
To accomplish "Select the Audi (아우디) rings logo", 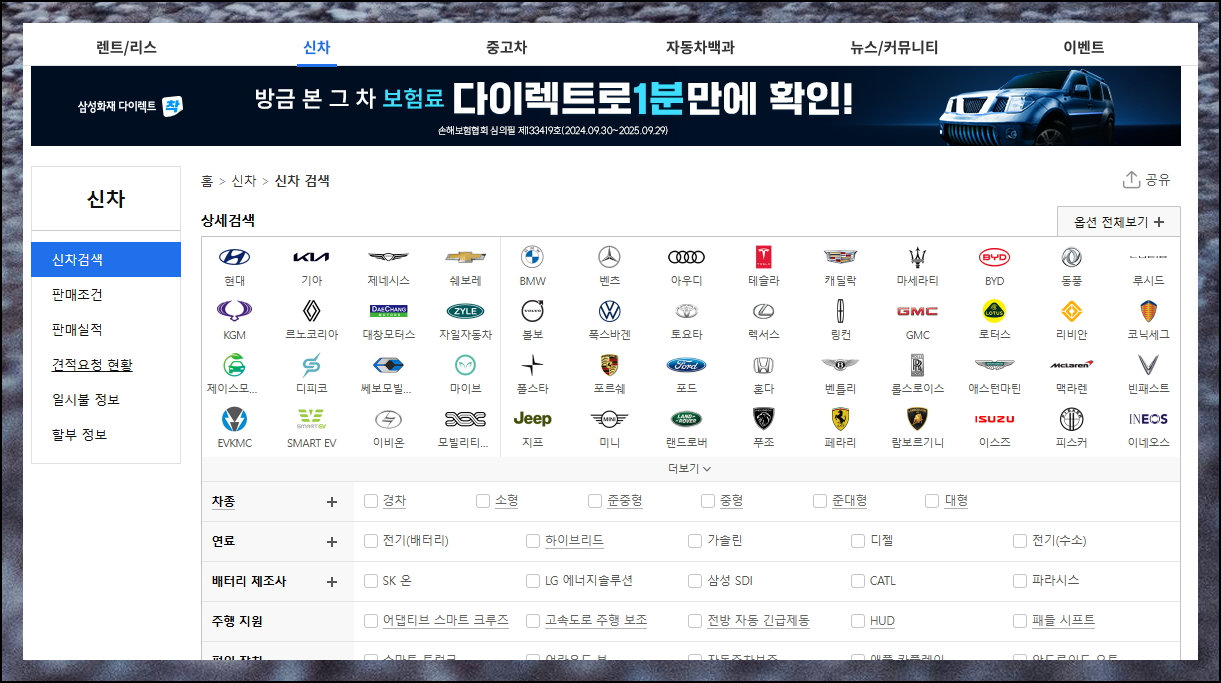I will [x=686, y=257].
